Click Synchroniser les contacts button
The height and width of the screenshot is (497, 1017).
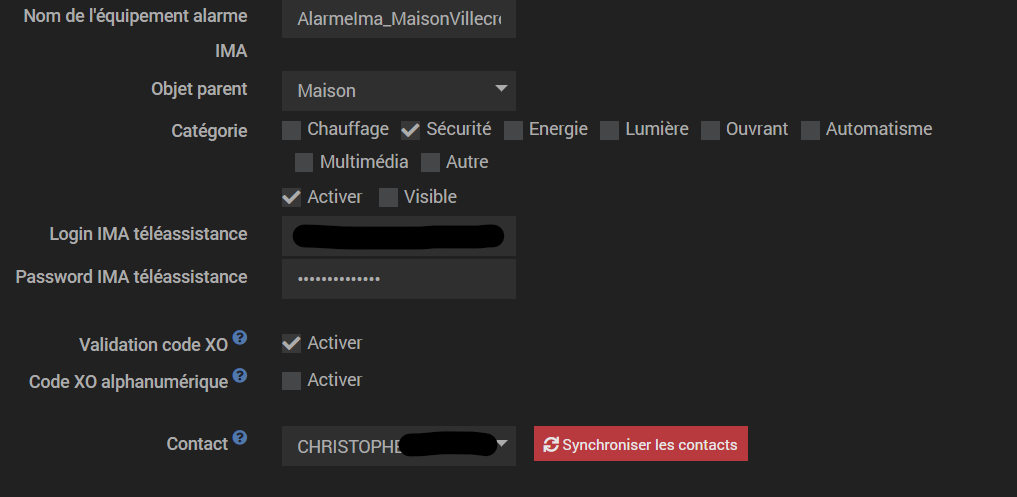pyautogui.click(x=640, y=445)
